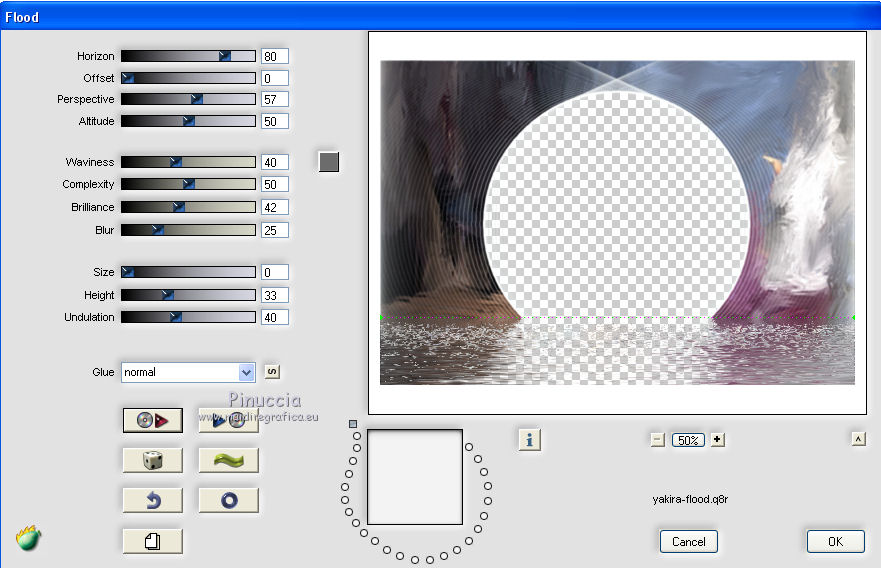Click the Brilliance value field showing 42
Screen dimensions: 881x568
pyautogui.click(x=275, y=207)
